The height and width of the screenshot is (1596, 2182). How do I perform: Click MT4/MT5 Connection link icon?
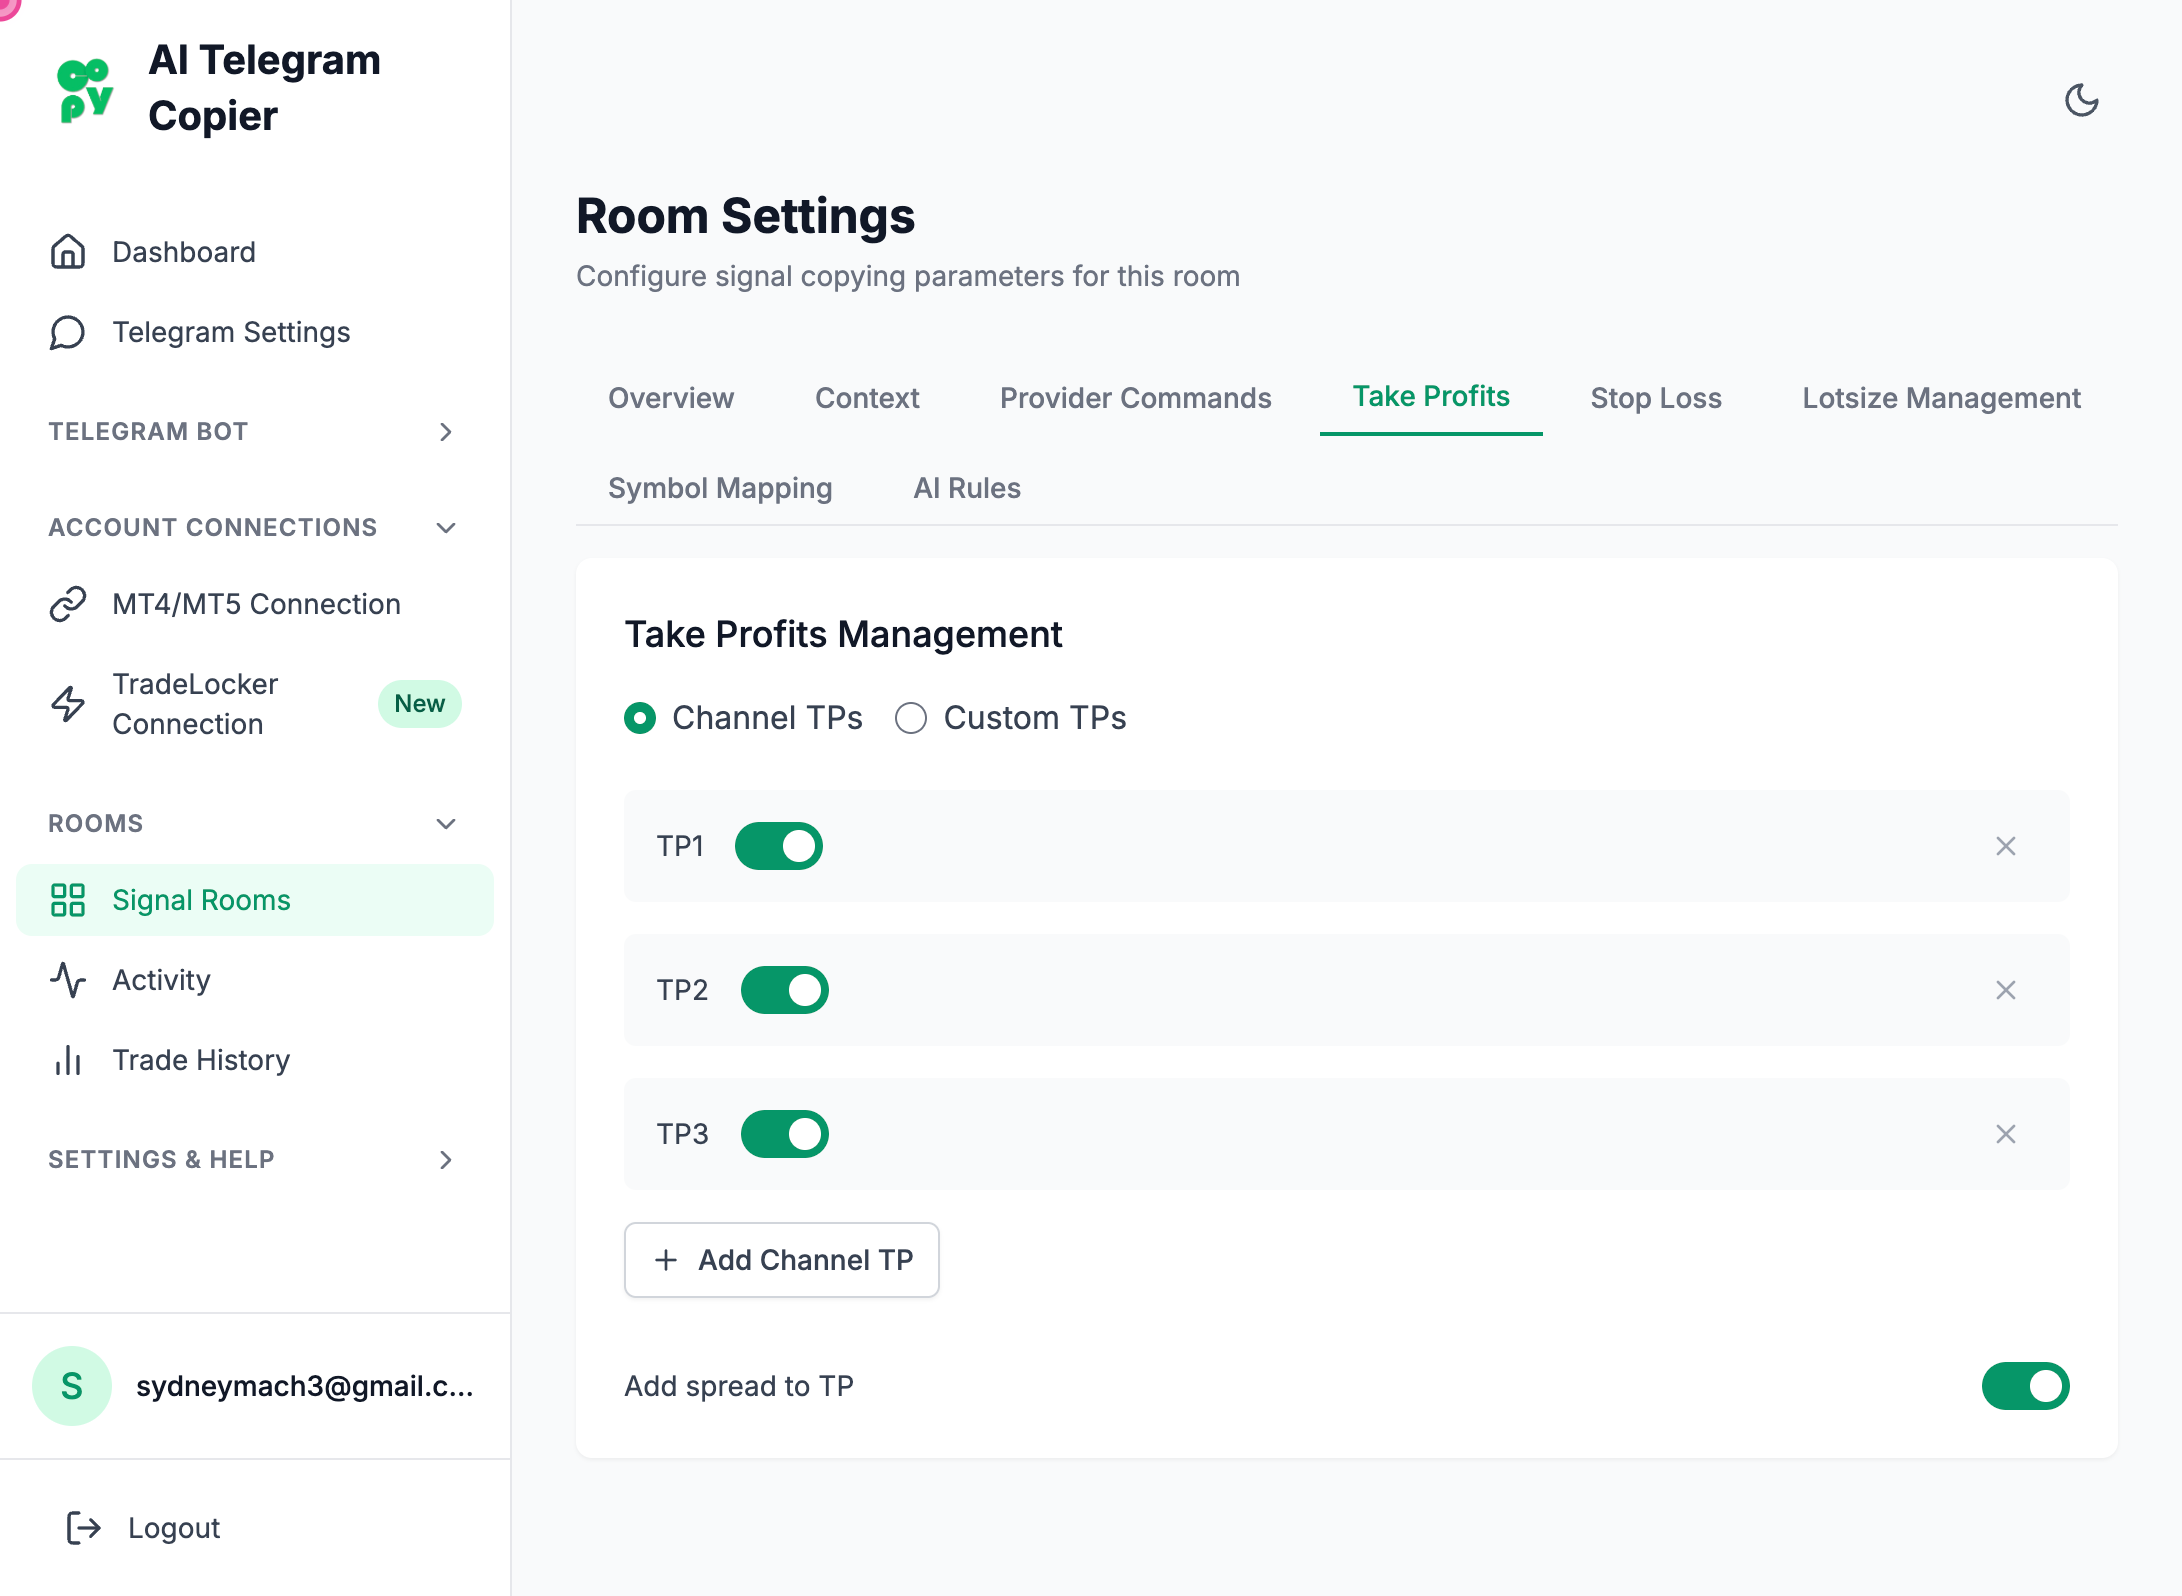(x=68, y=604)
